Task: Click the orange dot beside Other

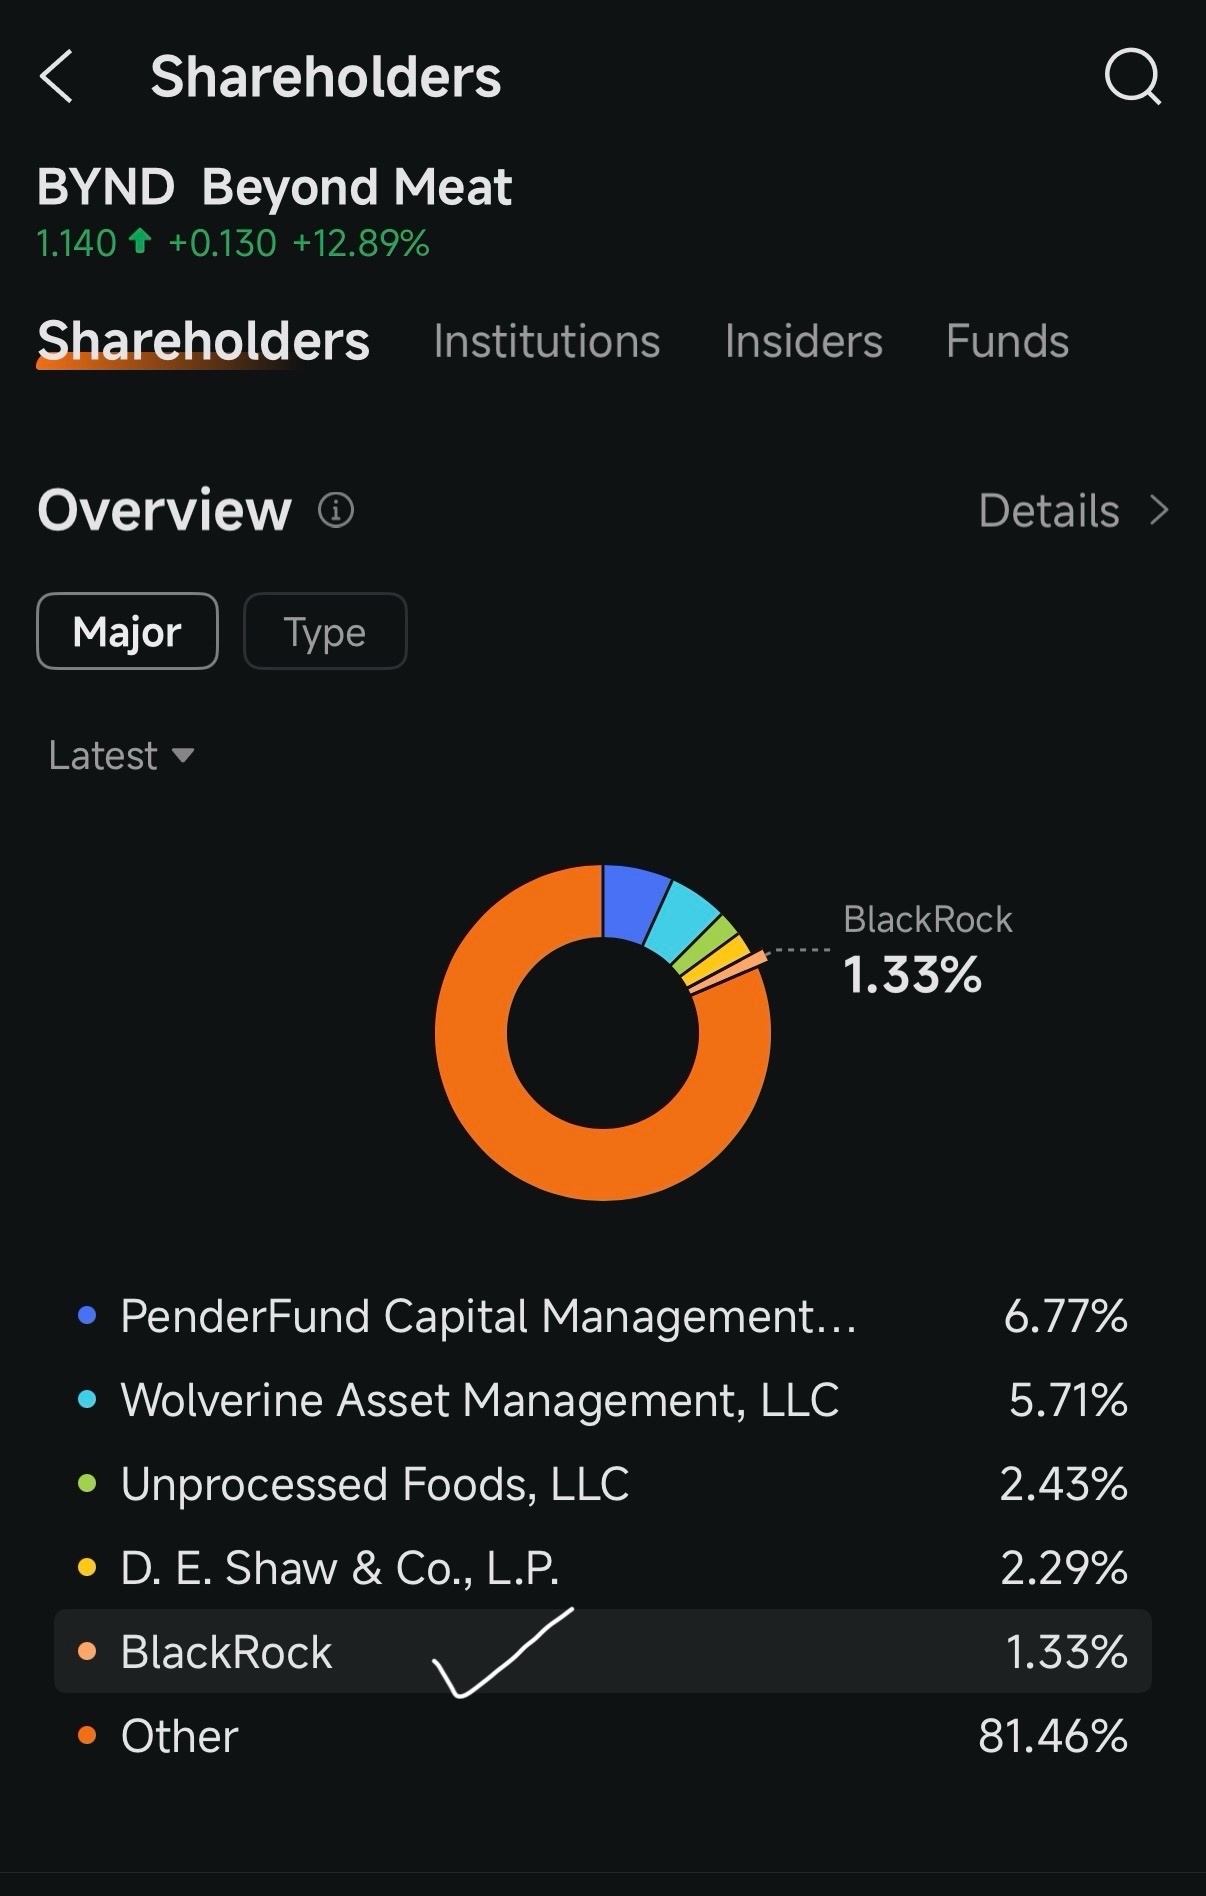Action: click(x=87, y=1735)
